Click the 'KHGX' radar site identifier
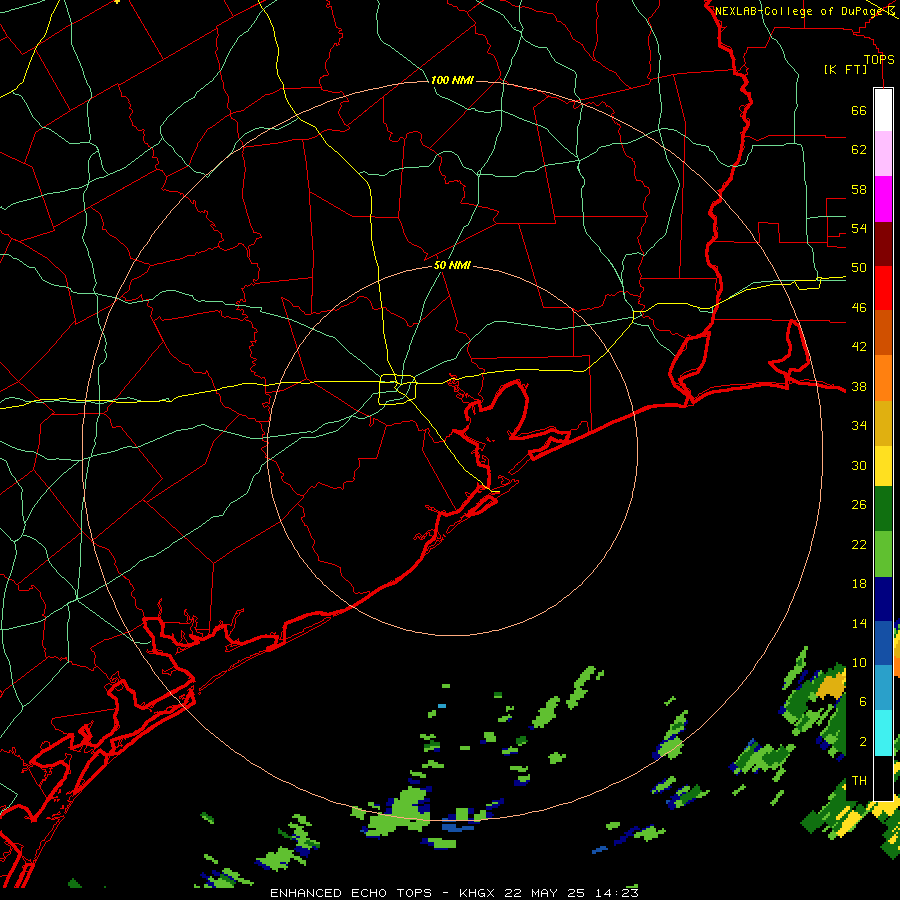Viewport: 900px width, 900px height. (478, 893)
